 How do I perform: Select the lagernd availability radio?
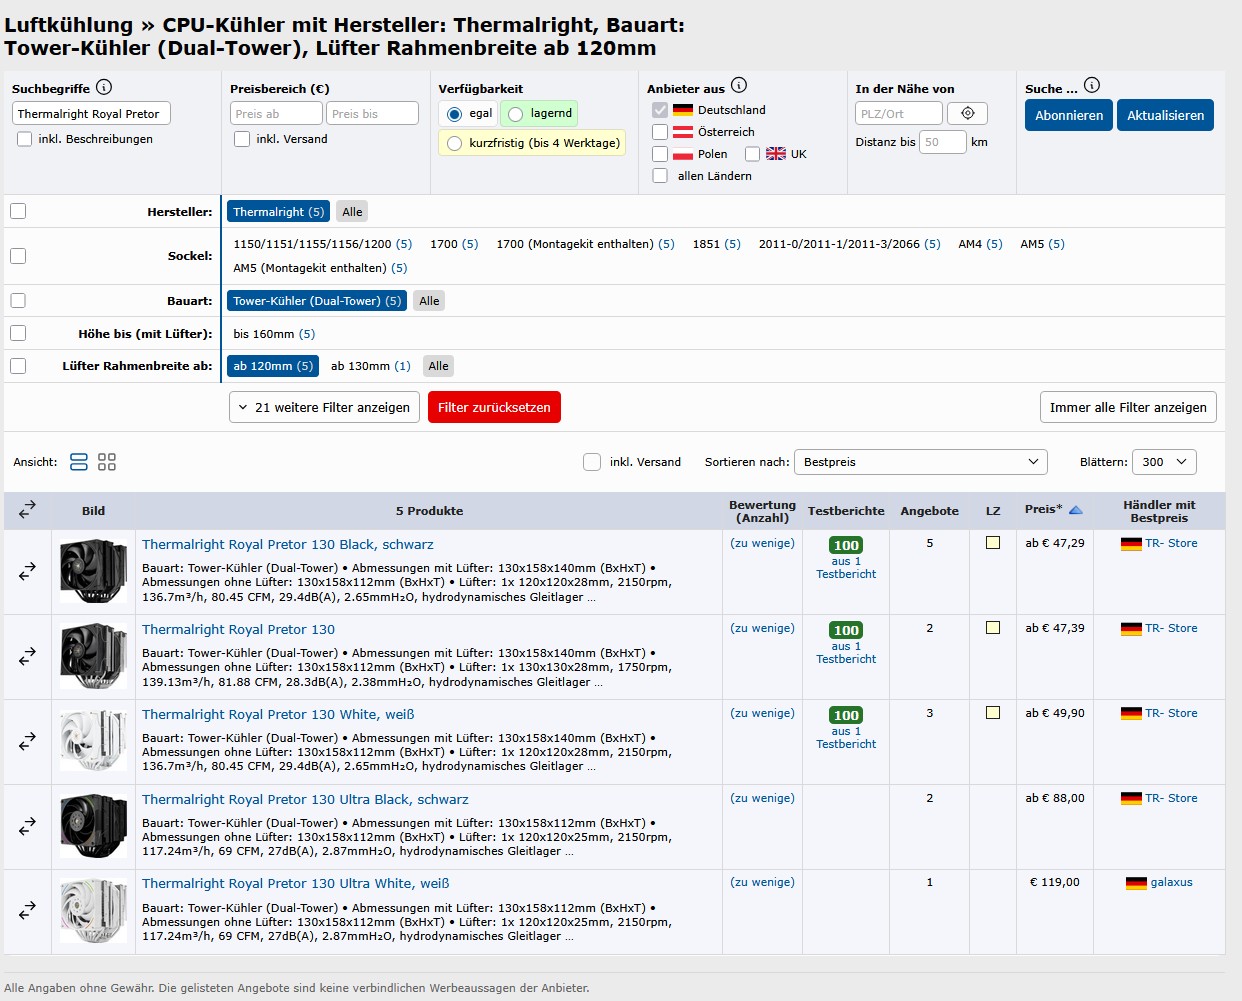515,114
